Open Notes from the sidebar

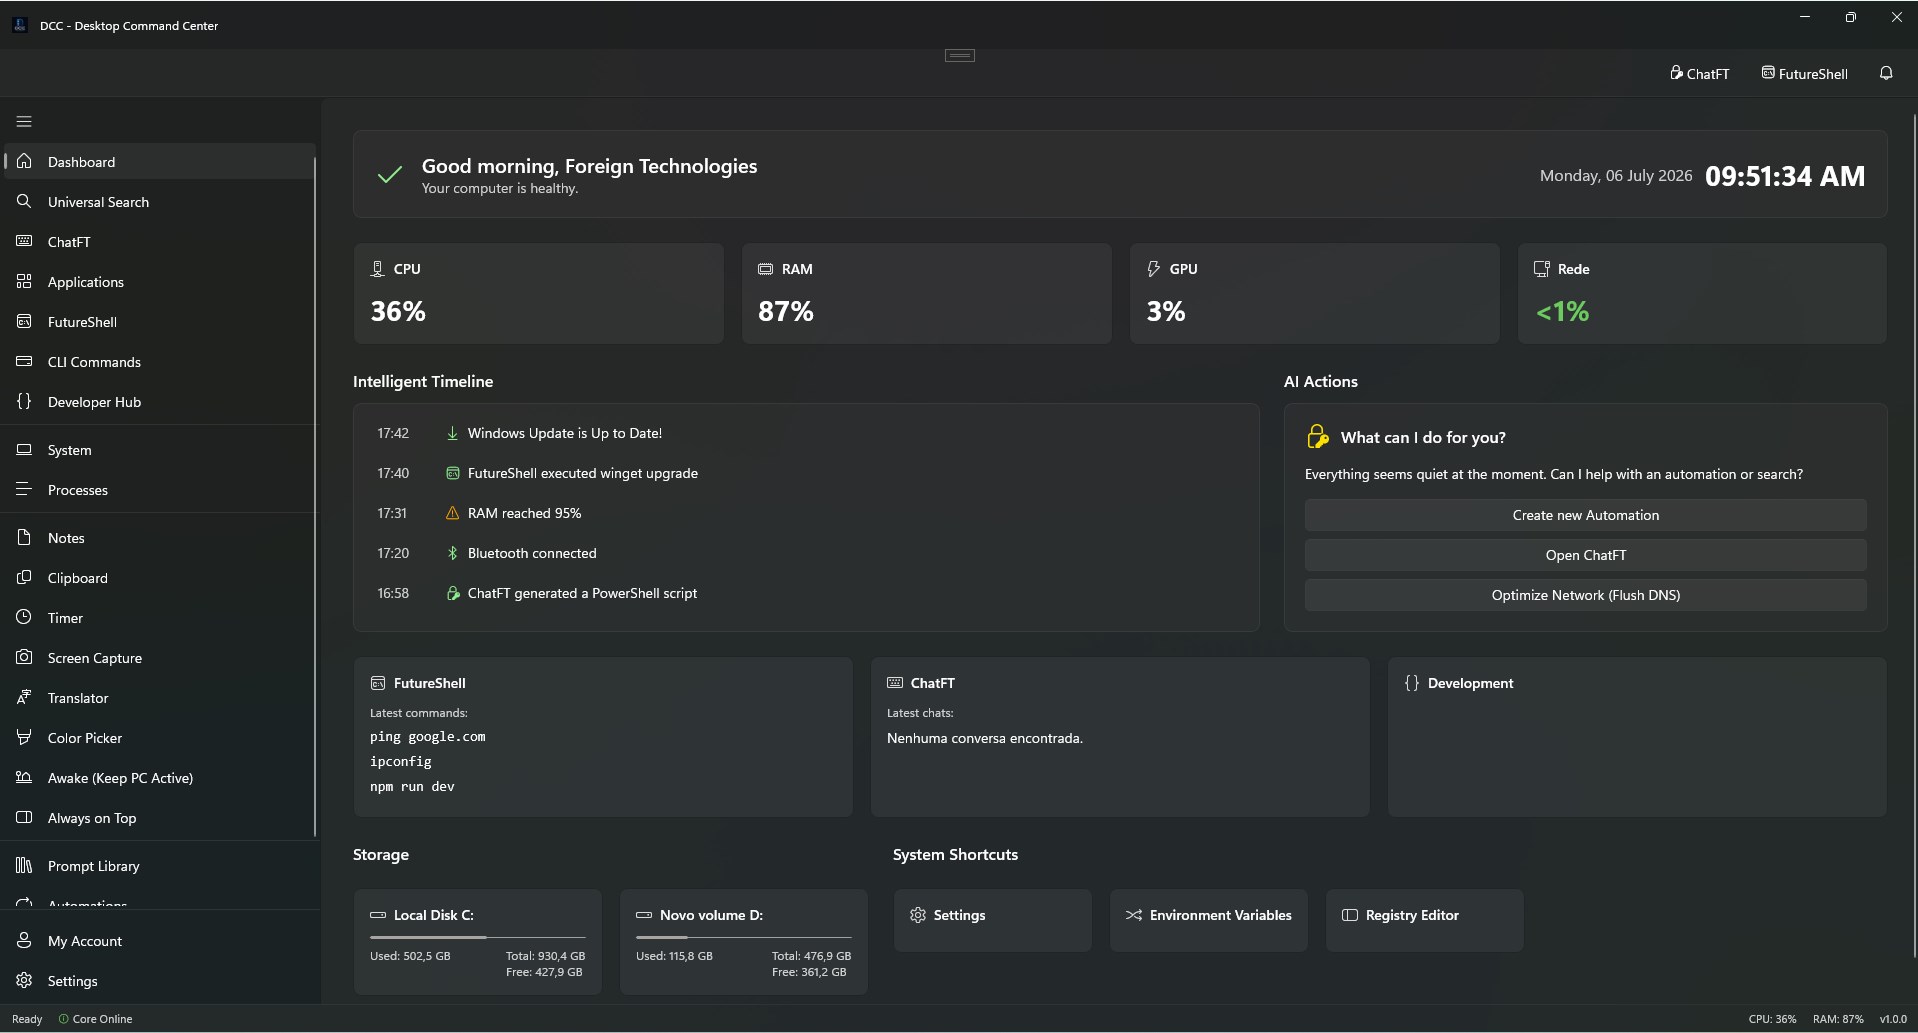pos(160,537)
